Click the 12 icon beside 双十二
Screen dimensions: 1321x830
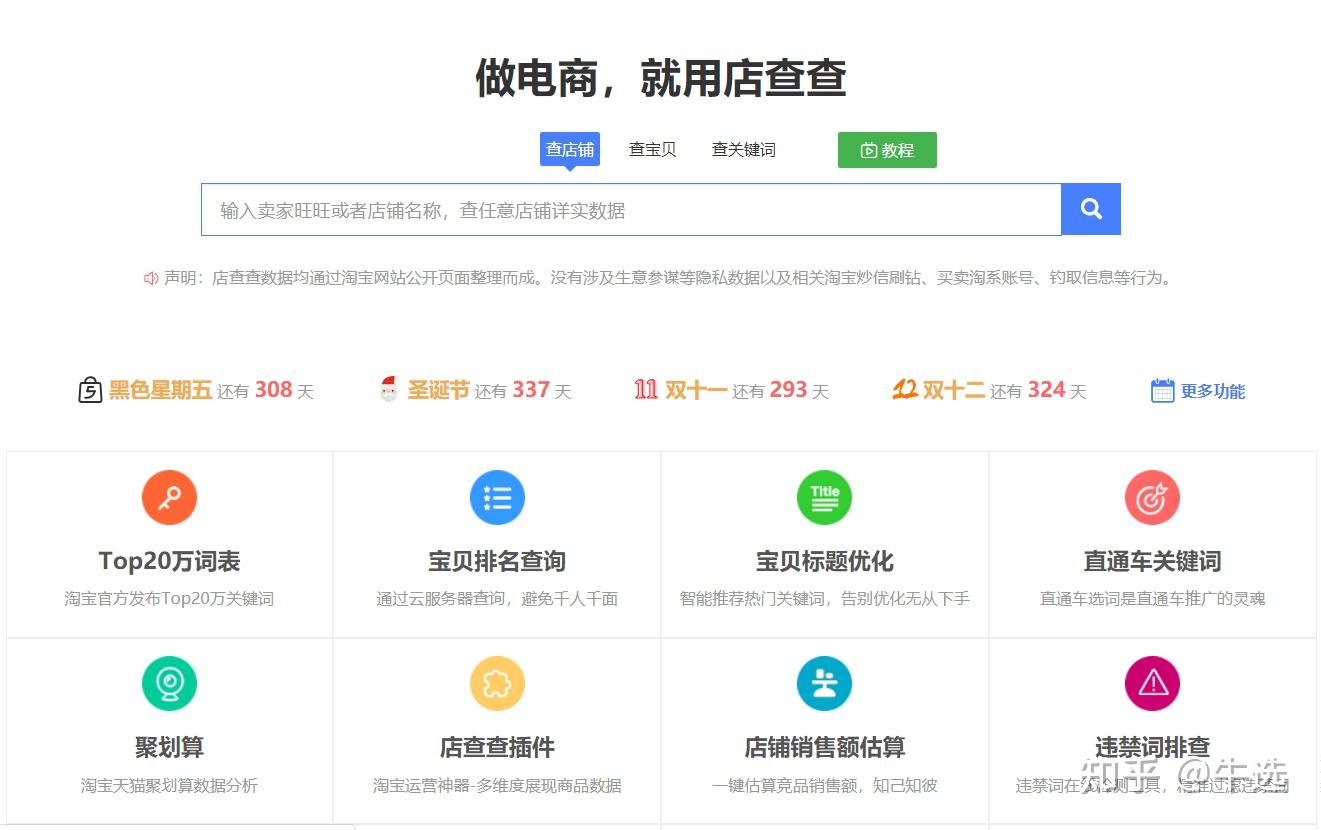pos(905,390)
